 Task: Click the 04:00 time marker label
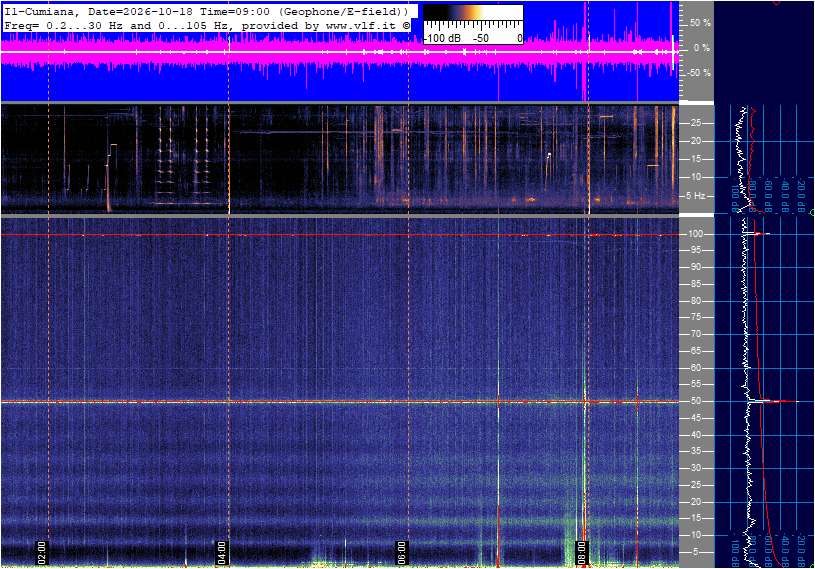click(x=222, y=552)
